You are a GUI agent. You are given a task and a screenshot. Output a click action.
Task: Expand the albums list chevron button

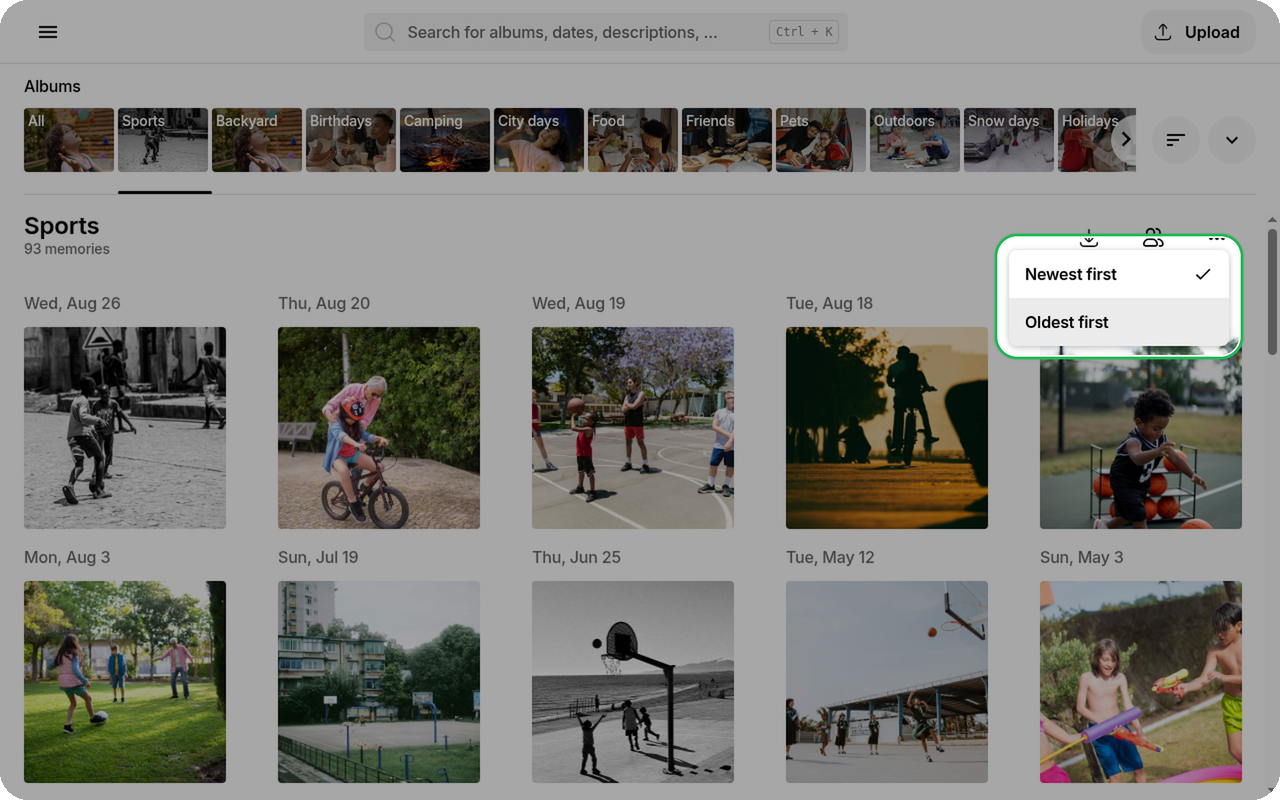click(1232, 140)
